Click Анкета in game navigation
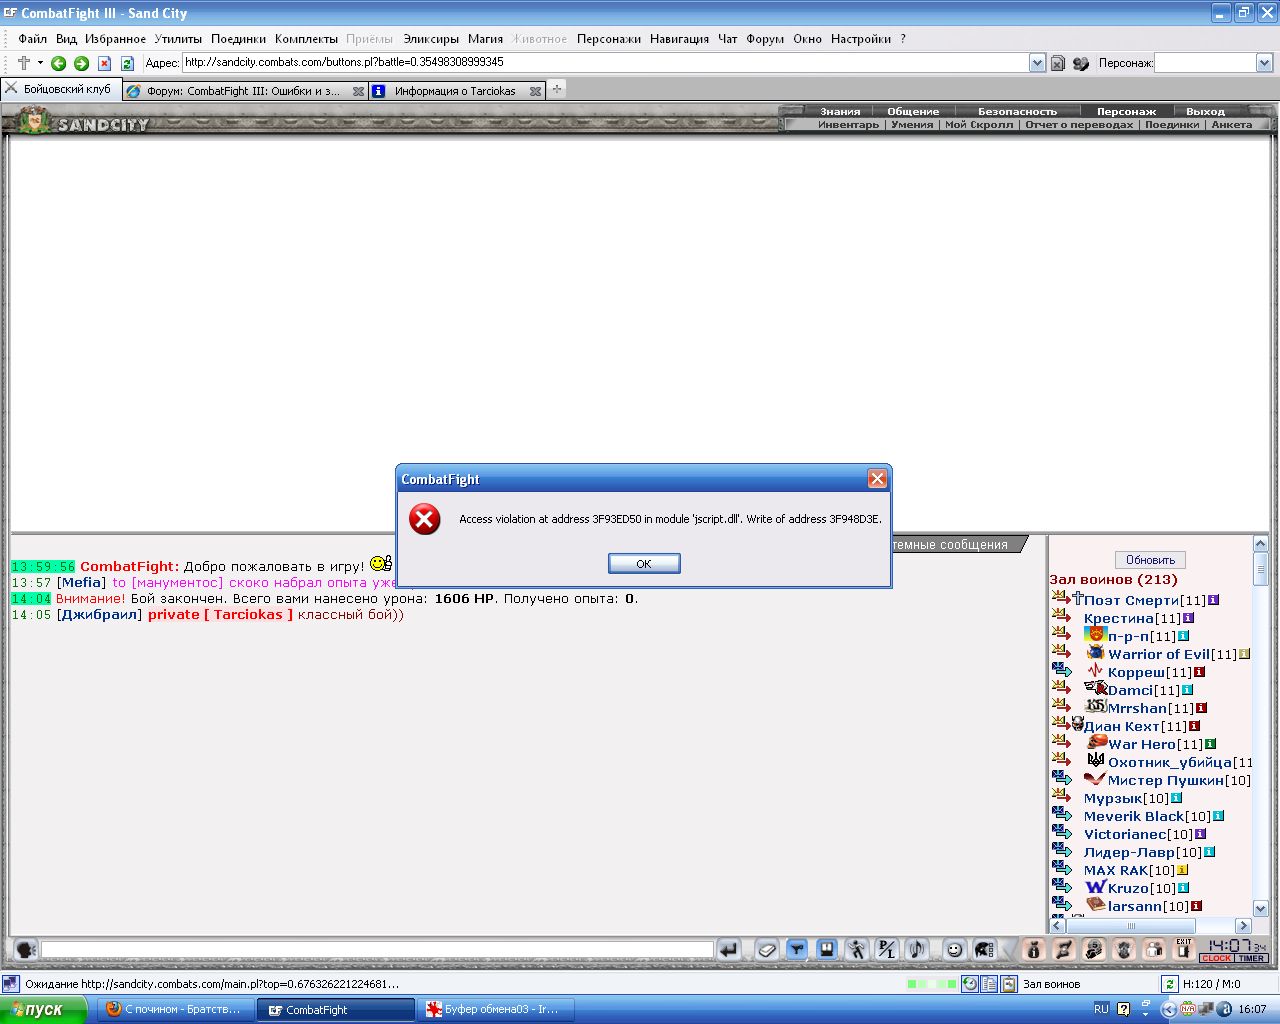1280x1024 pixels. pyautogui.click(x=1231, y=125)
